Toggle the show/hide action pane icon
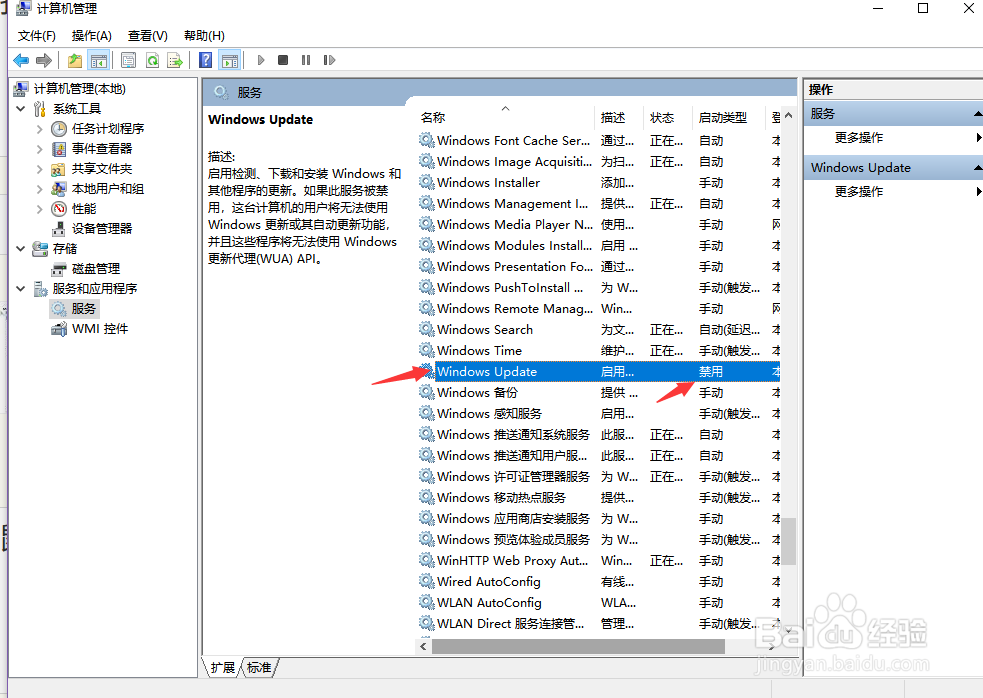The image size is (983, 698). click(x=229, y=60)
